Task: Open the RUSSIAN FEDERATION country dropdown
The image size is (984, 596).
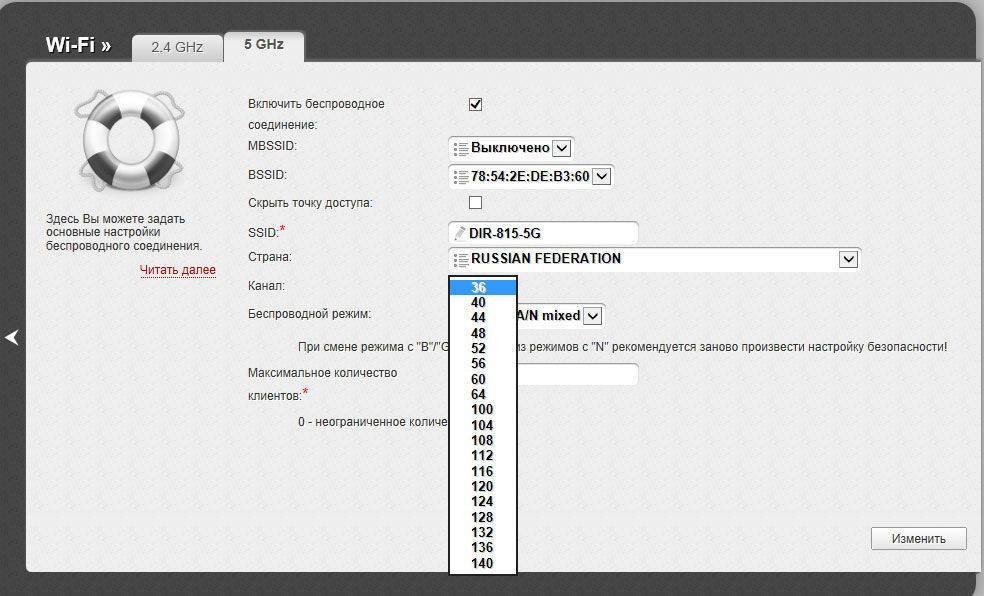Action: [848, 259]
